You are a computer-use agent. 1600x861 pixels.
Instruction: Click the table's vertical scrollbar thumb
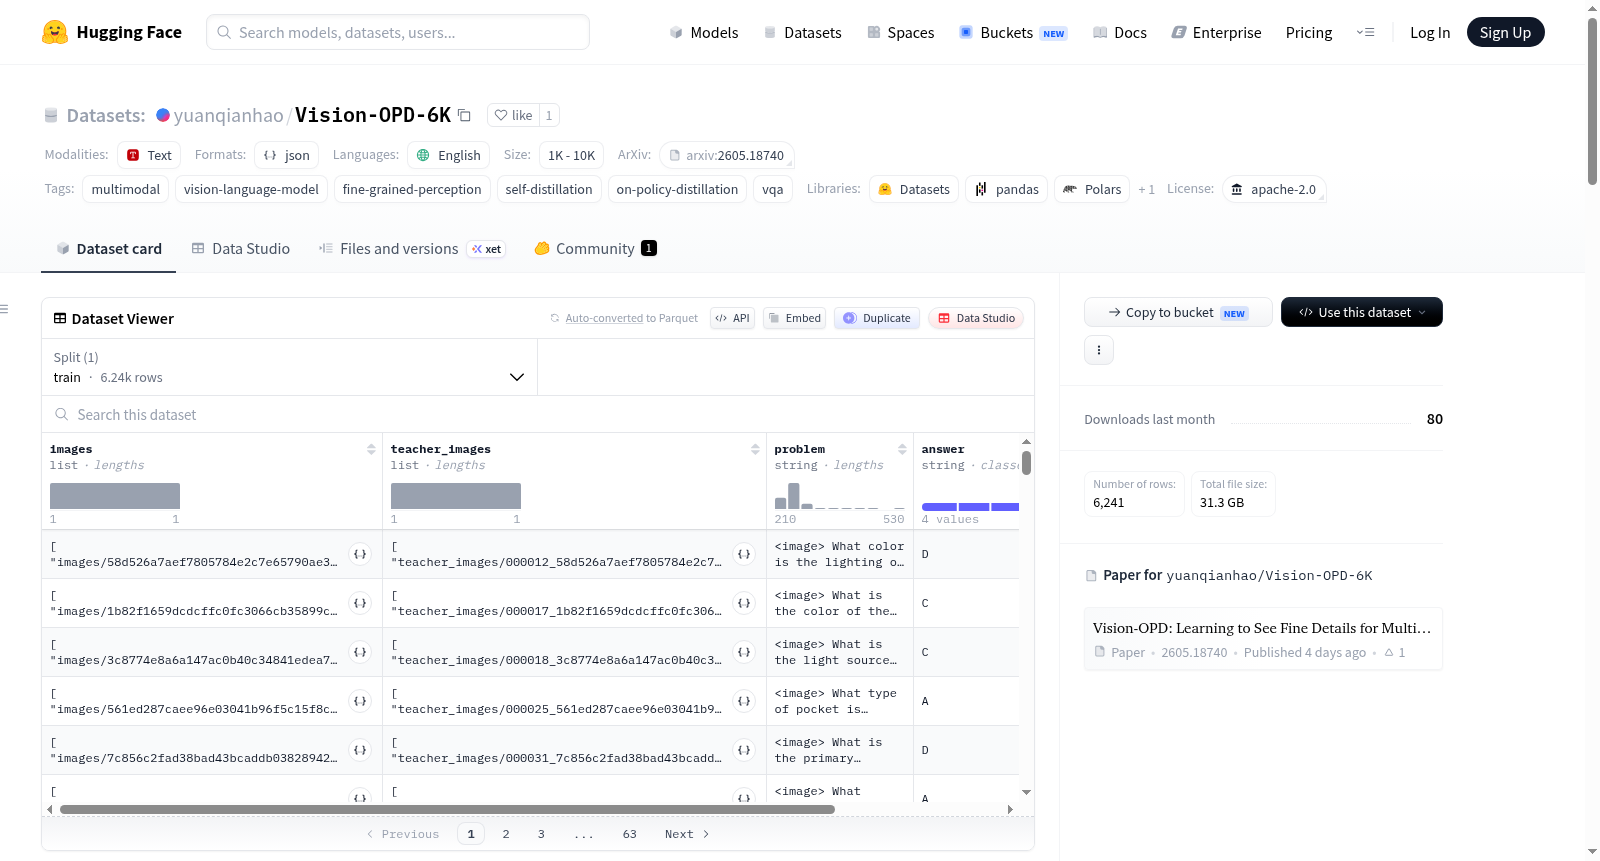point(1026,463)
